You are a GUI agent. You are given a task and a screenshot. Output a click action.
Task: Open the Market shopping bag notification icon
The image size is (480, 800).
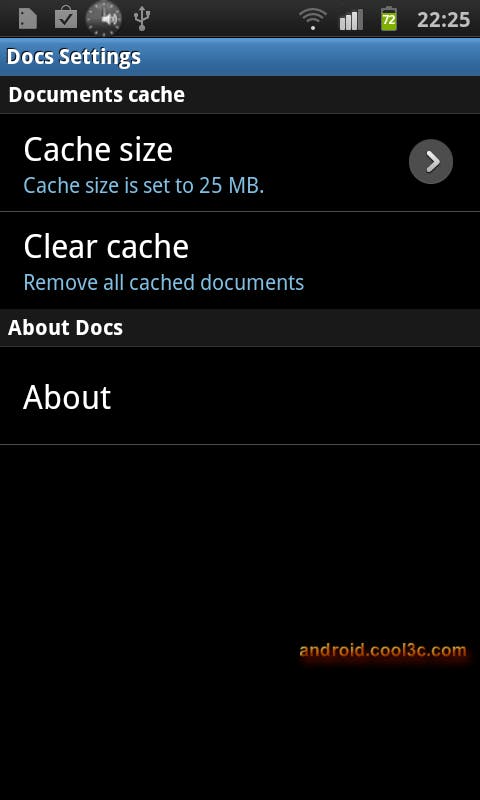click(x=66, y=18)
